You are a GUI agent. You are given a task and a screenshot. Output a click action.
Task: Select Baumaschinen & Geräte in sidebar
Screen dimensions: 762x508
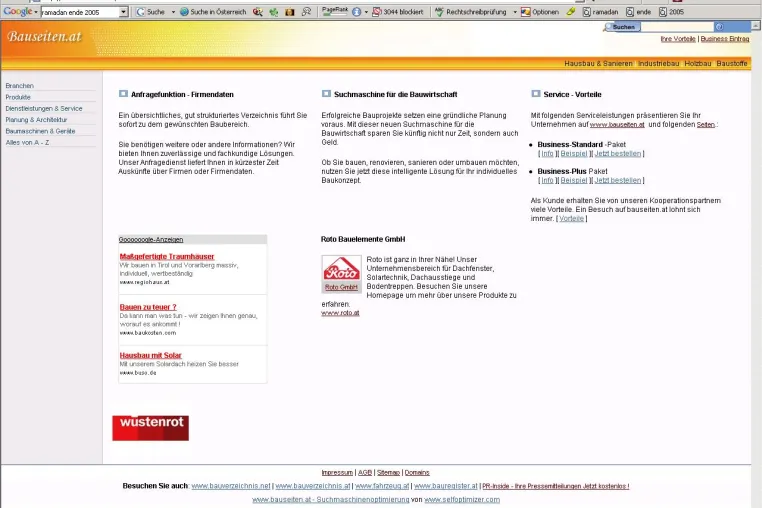[40, 131]
